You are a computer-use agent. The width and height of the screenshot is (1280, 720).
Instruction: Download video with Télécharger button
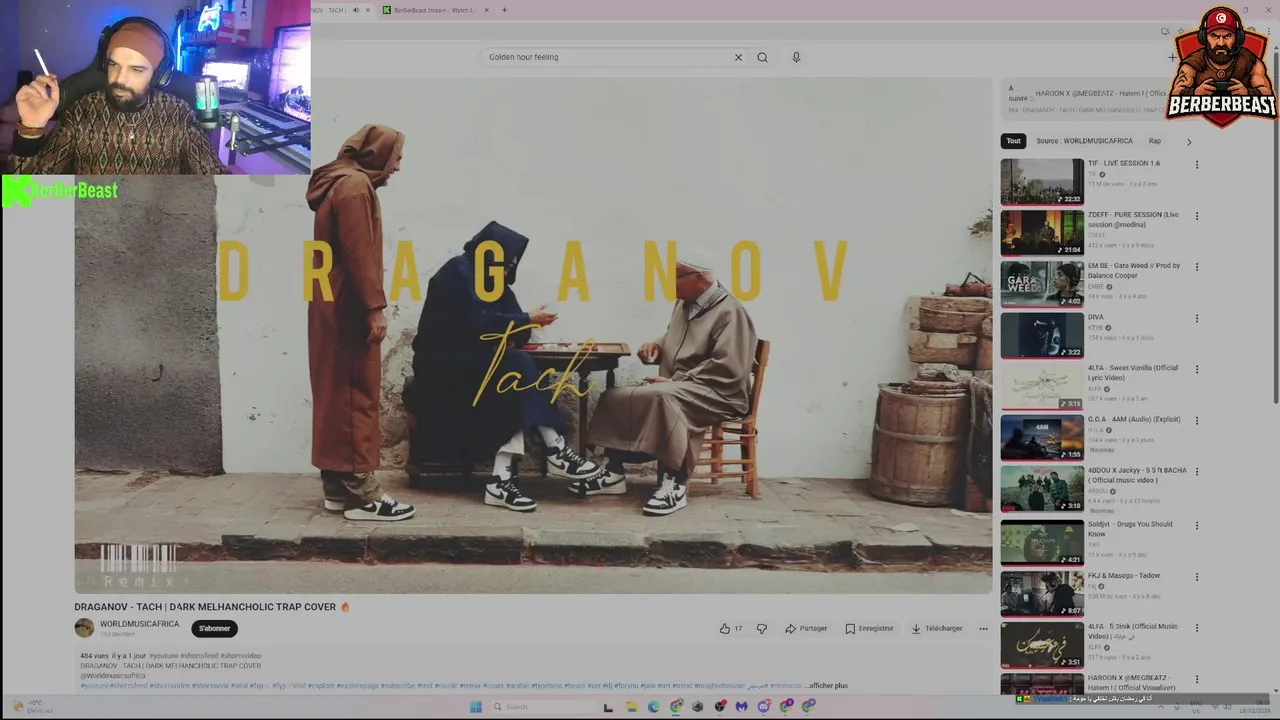936,628
